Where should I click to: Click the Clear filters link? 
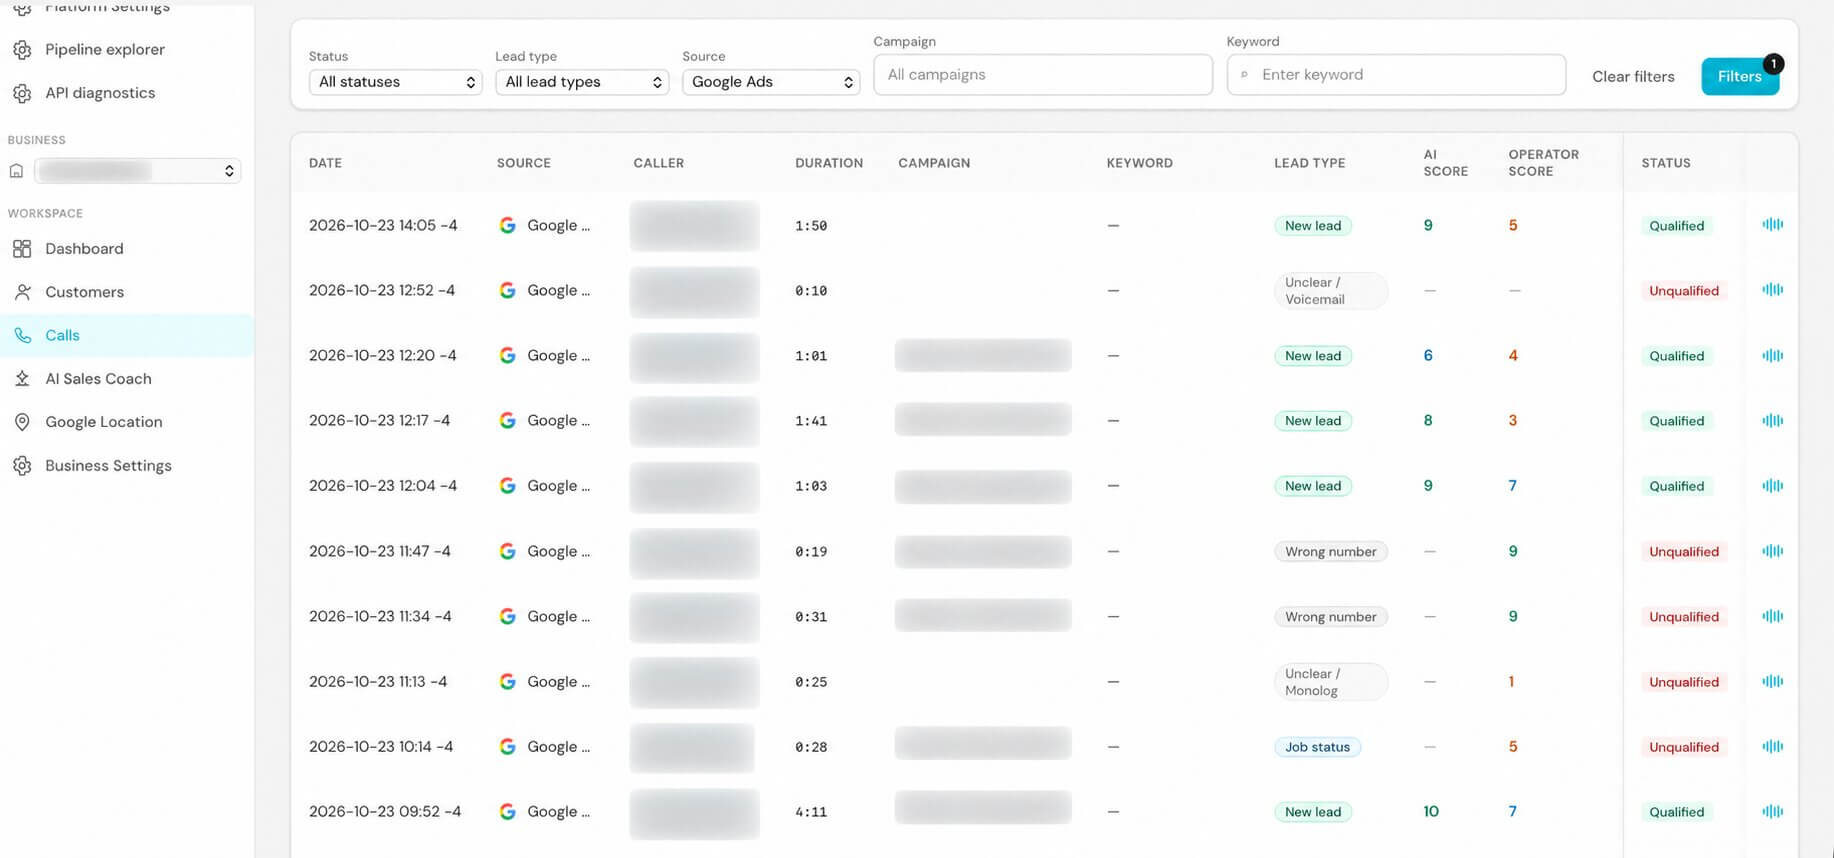click(1633, 77)
